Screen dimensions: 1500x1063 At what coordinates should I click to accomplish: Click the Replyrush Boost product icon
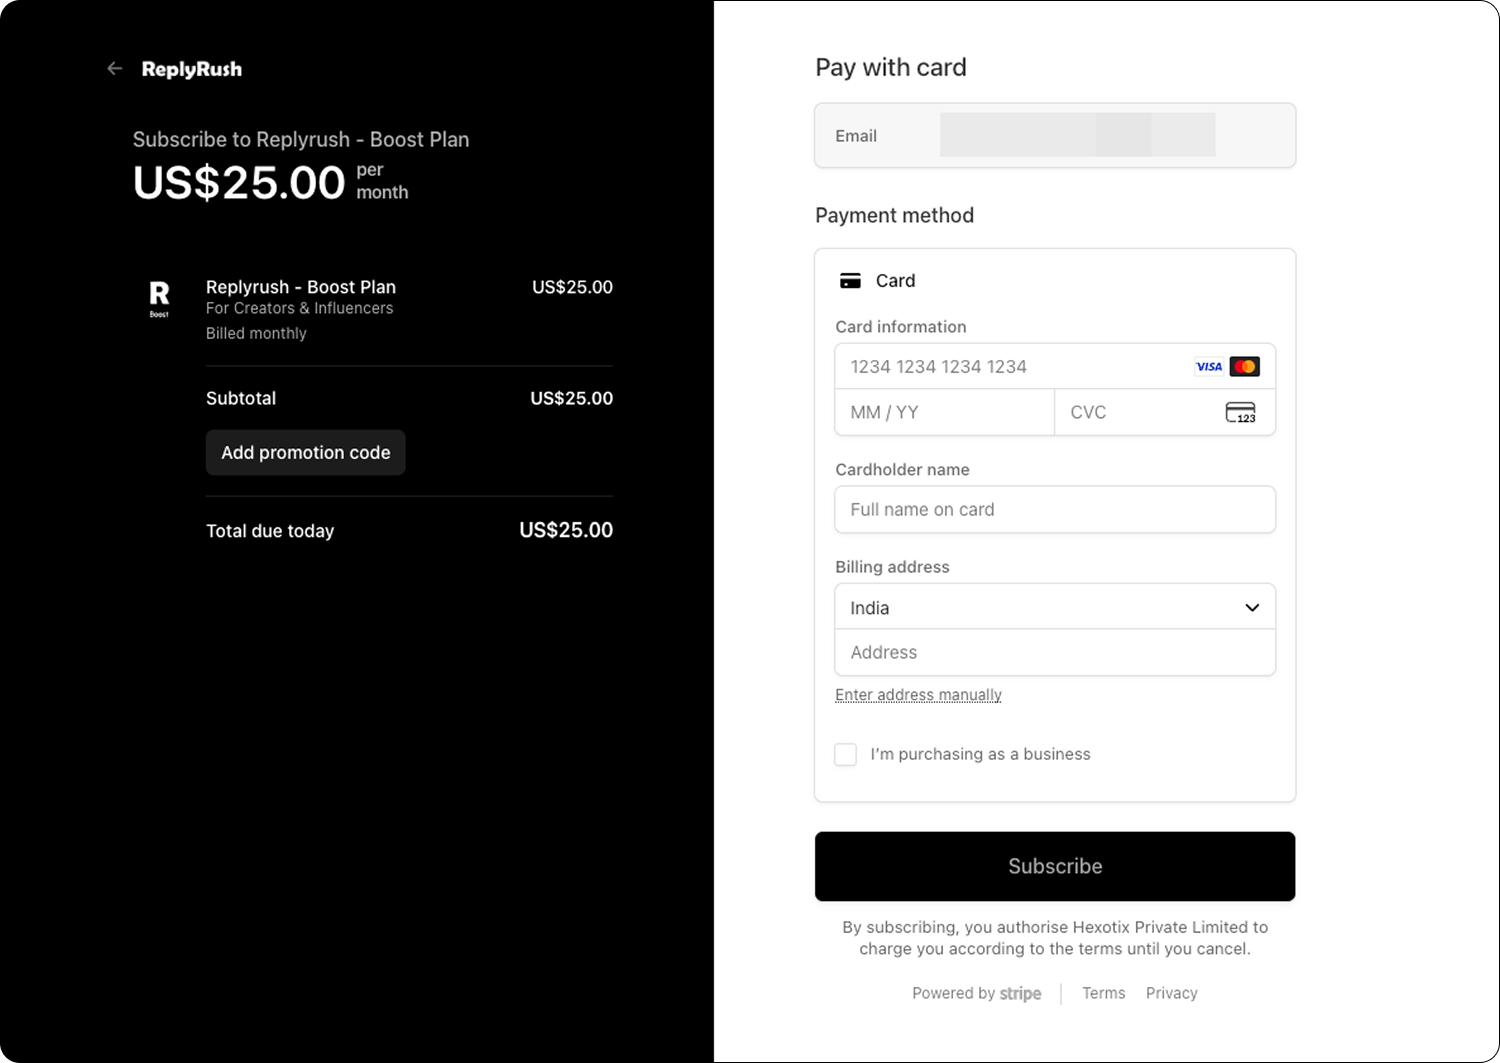(159, 299)
